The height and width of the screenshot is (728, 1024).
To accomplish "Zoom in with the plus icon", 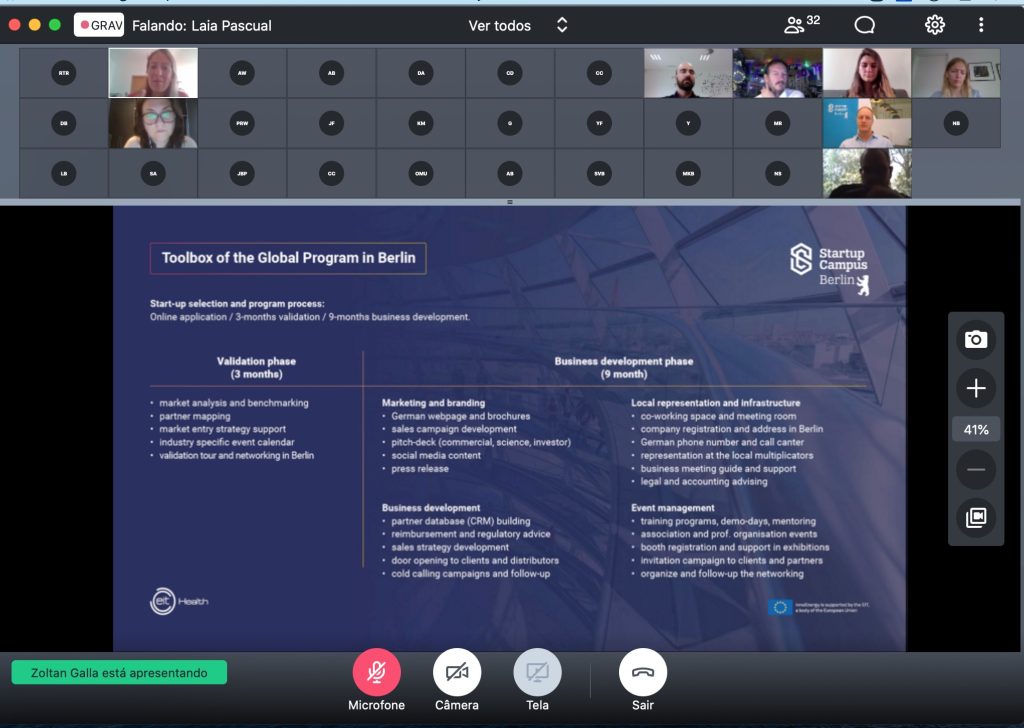I will (975, 388).
